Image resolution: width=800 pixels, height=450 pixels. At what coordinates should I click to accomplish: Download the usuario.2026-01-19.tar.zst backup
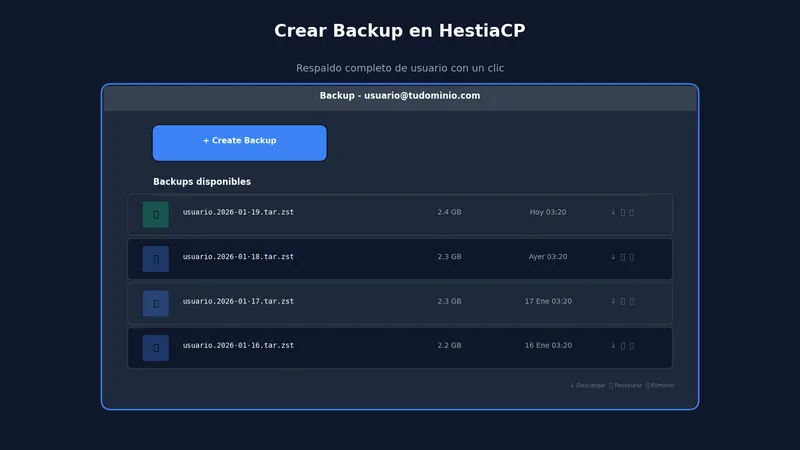613,212
